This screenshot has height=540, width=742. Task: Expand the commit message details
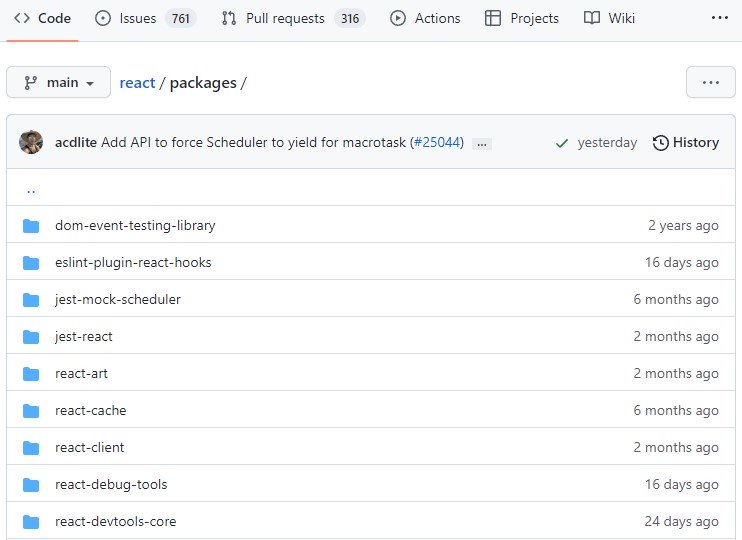coord(482,143)
